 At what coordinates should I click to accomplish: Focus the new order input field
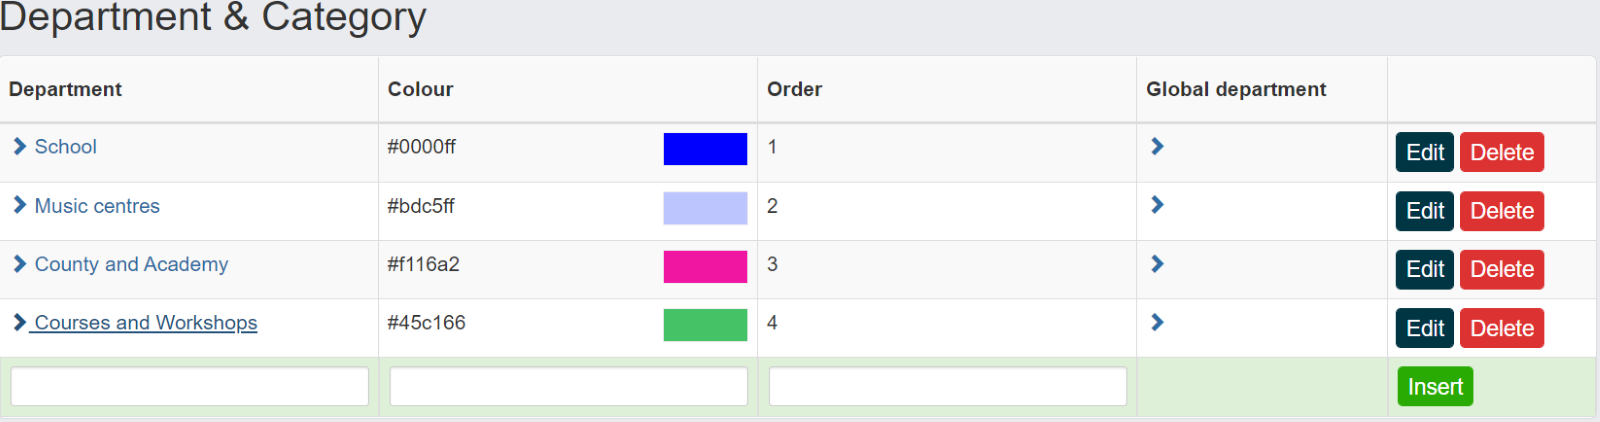point(948,387)
